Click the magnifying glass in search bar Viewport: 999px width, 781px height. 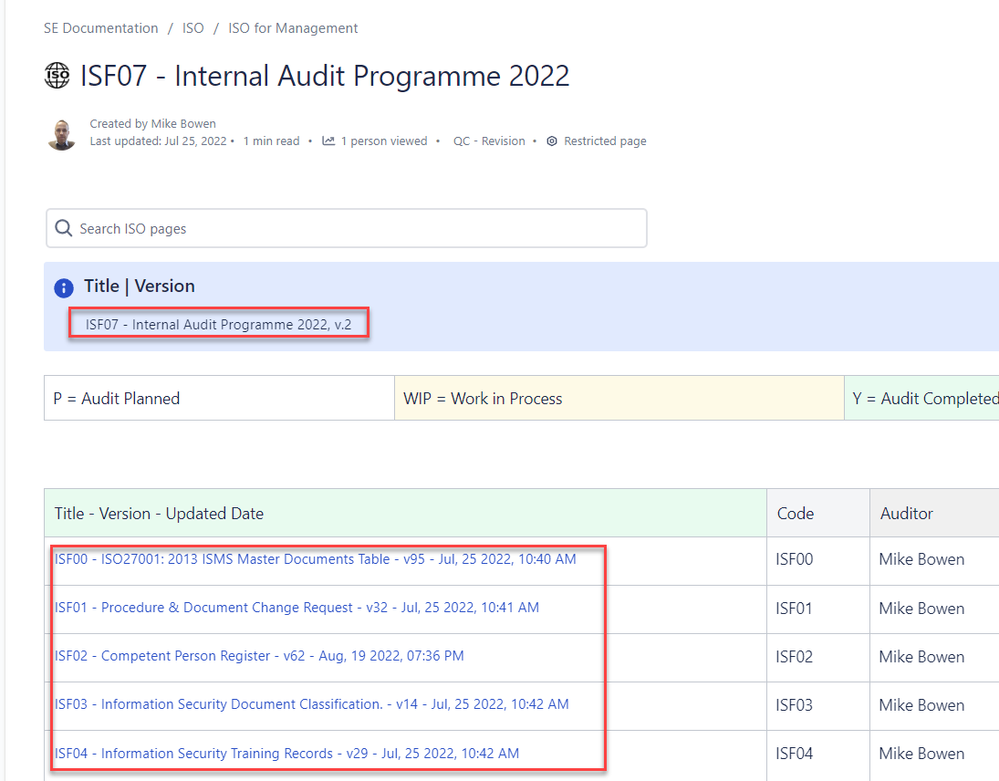click(63, 228)
